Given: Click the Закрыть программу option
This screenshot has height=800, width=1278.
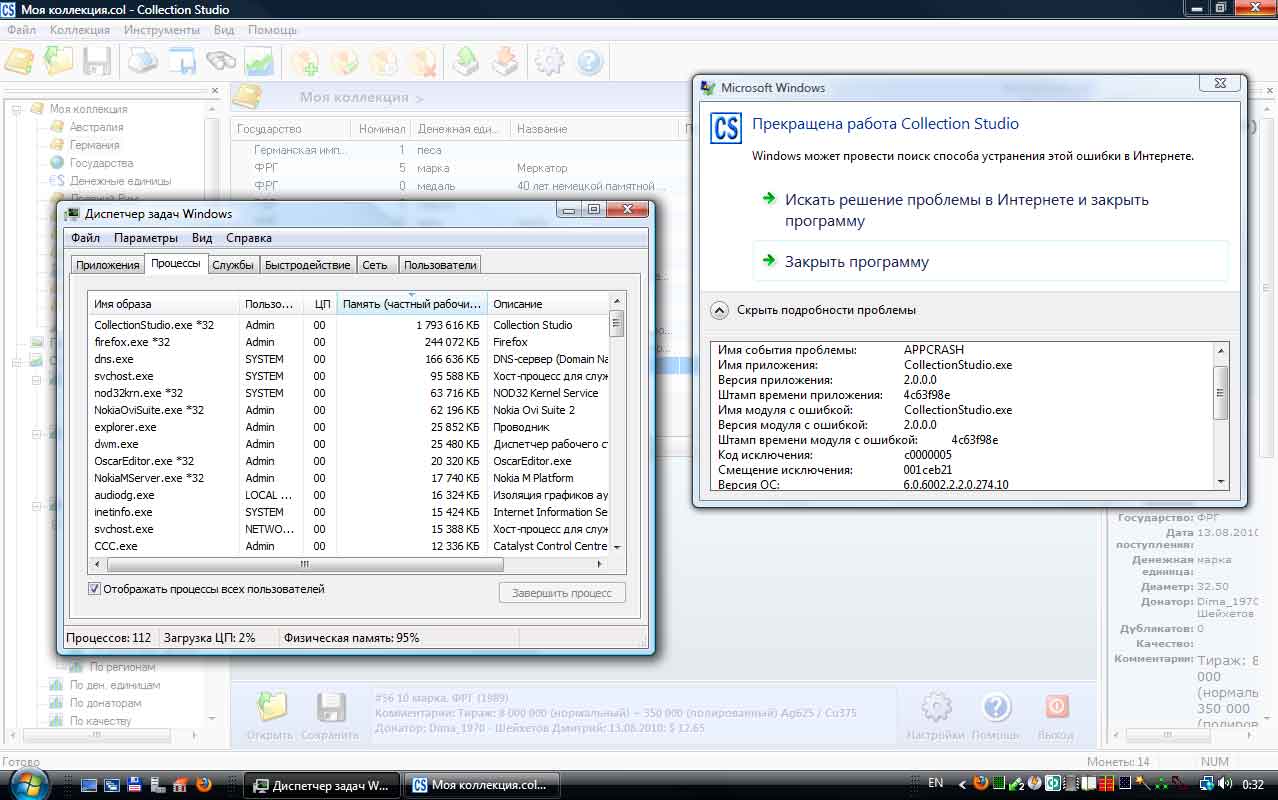Looking at the screenshot, I should click(x=990, y=262).
